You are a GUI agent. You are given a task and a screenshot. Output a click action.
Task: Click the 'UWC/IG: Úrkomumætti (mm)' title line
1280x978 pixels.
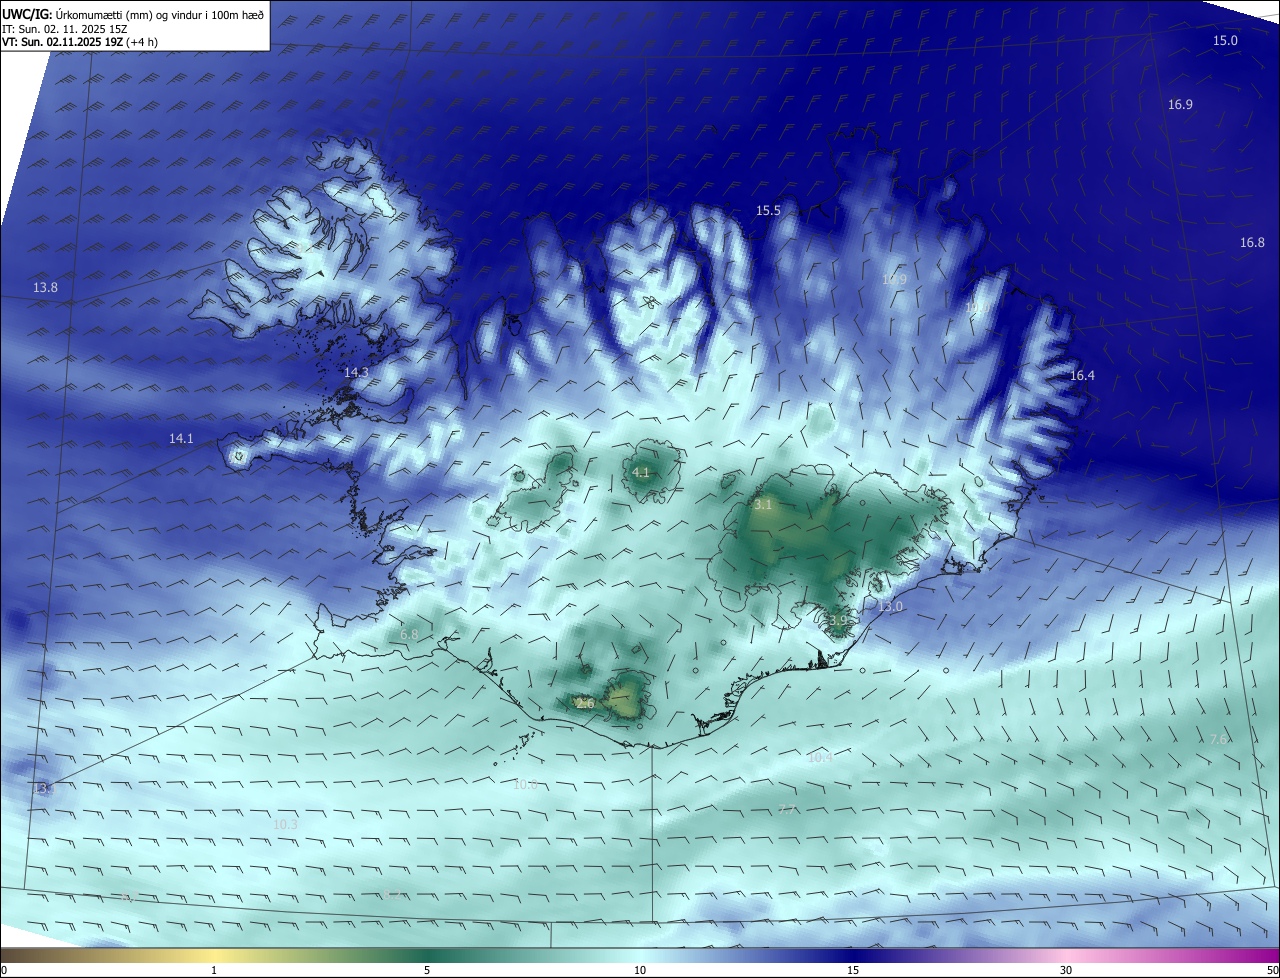(133, 15)
